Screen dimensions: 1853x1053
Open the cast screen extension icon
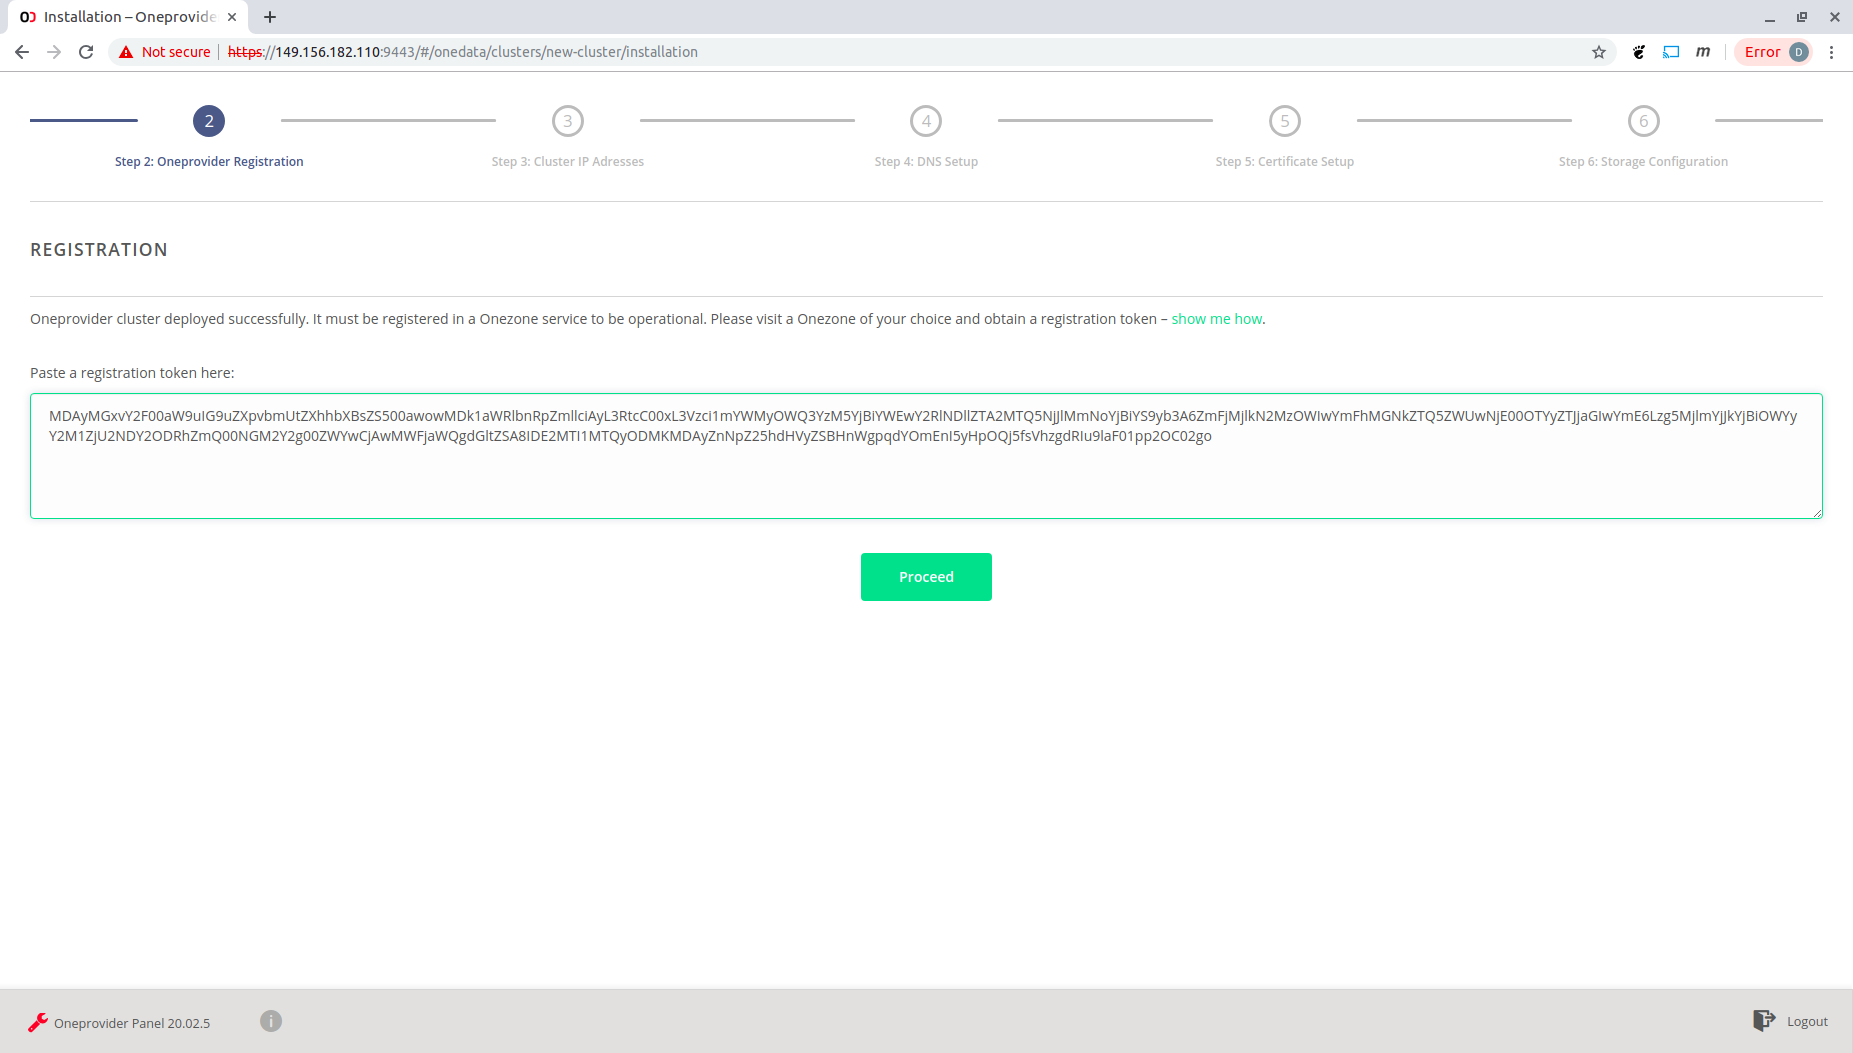(1671, 52)
